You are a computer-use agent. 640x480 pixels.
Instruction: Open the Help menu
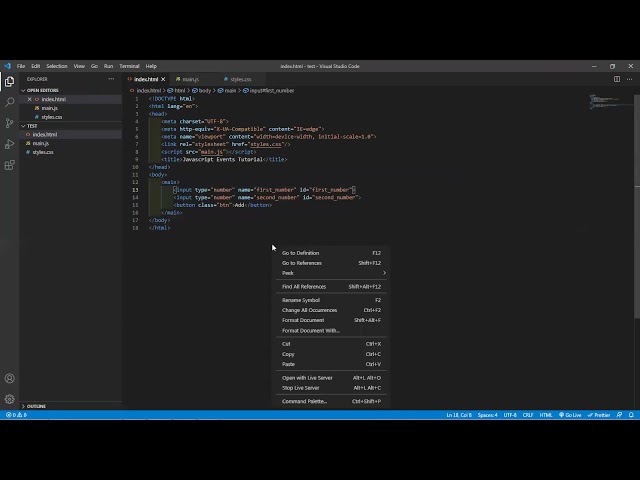tap(151, 66)
